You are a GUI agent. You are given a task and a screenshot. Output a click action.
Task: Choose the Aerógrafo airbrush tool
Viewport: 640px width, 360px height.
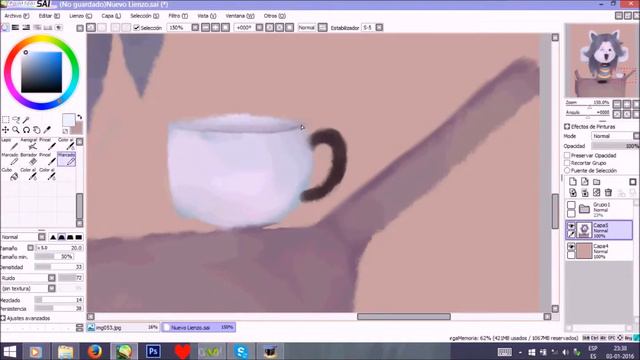click(x=29, y=144)
